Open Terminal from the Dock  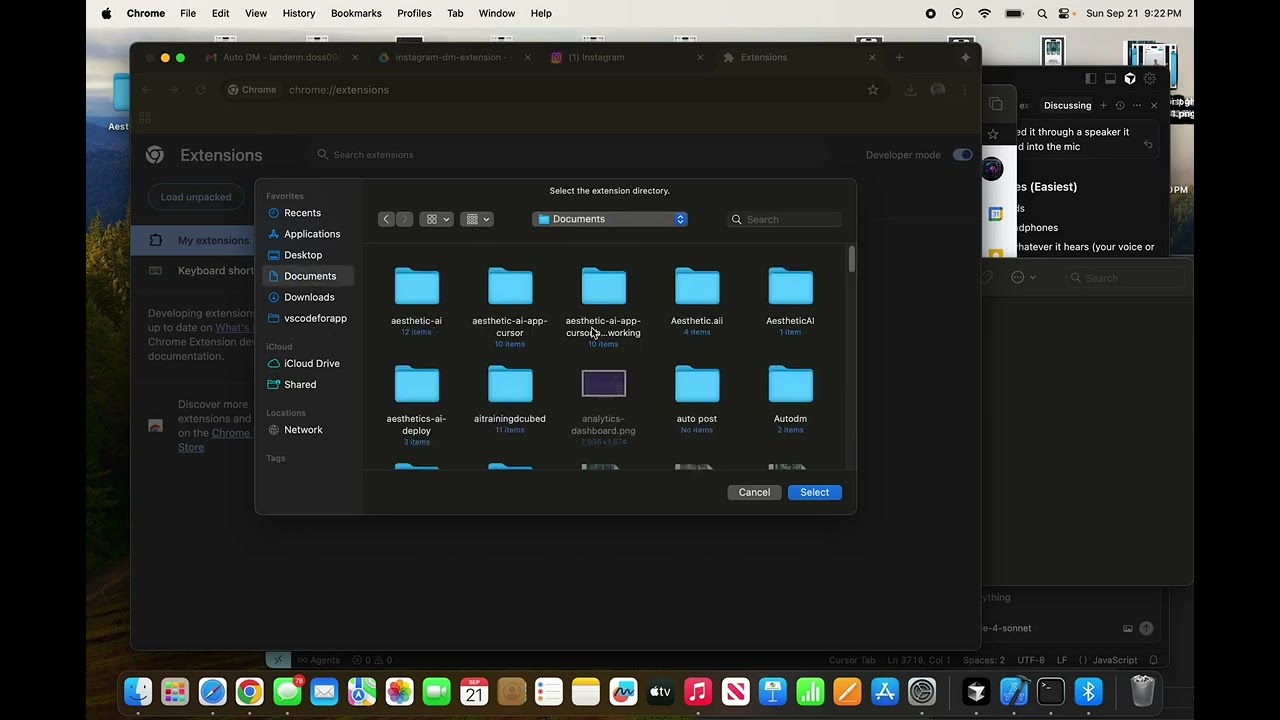click(x=1051, y=691)
